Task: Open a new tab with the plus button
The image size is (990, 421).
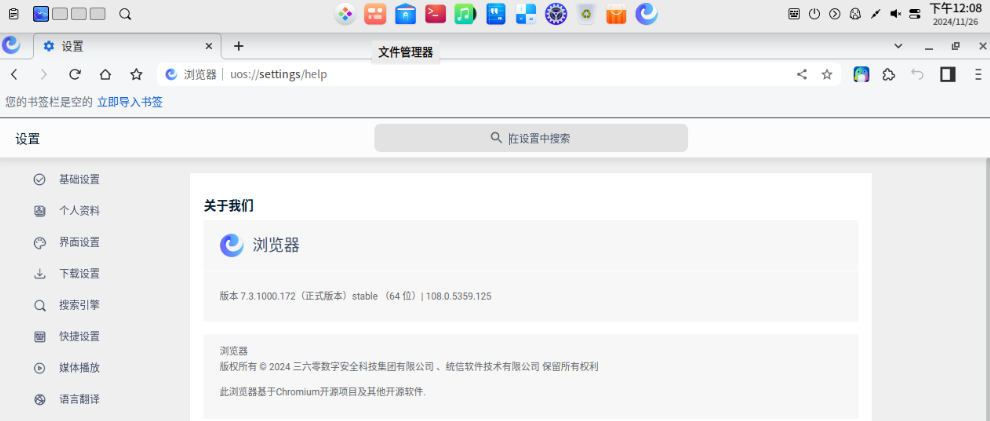Action: [x=238, y=46]
